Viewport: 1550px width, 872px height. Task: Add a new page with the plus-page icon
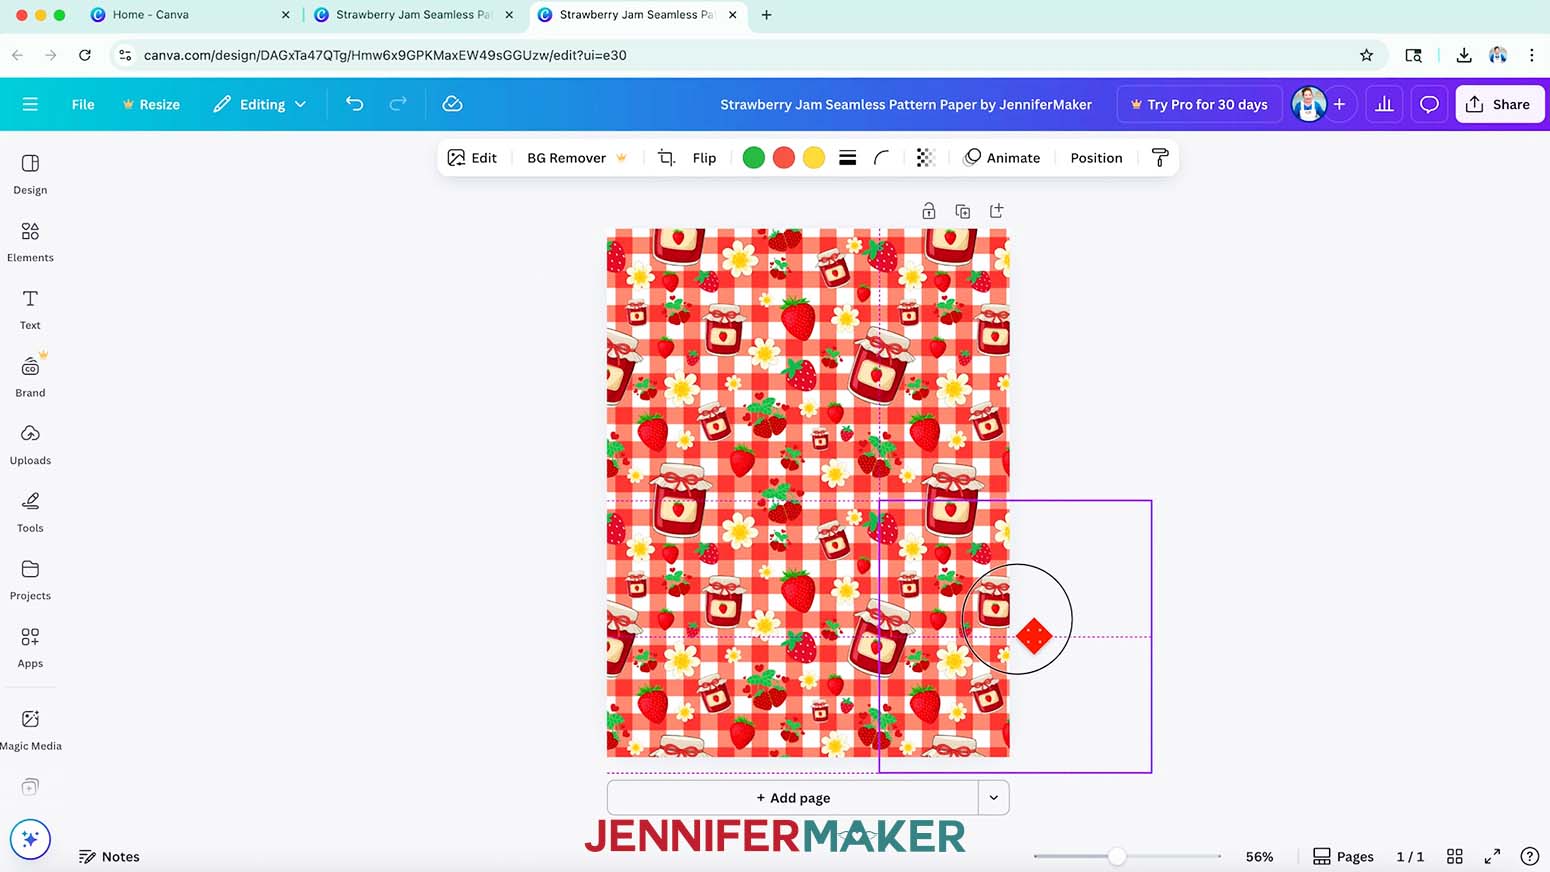(x=996, y=211)
